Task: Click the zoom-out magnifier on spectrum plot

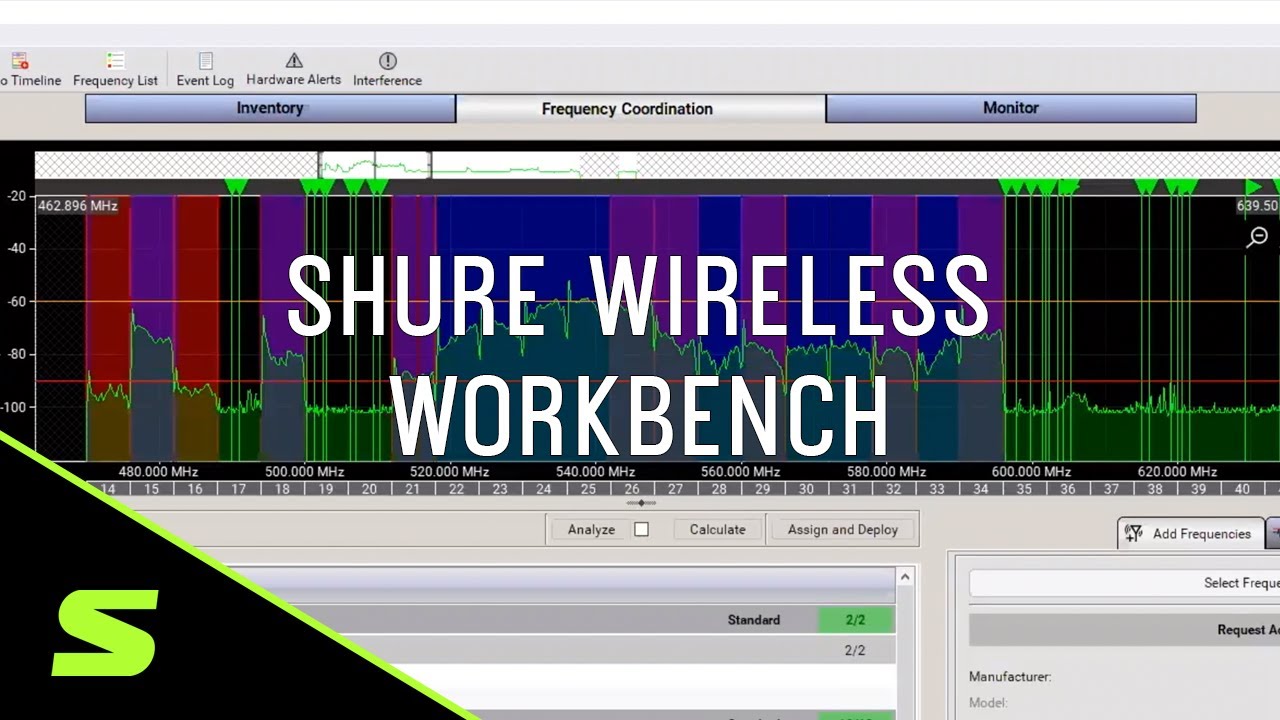Action: tap(1257, 237)
